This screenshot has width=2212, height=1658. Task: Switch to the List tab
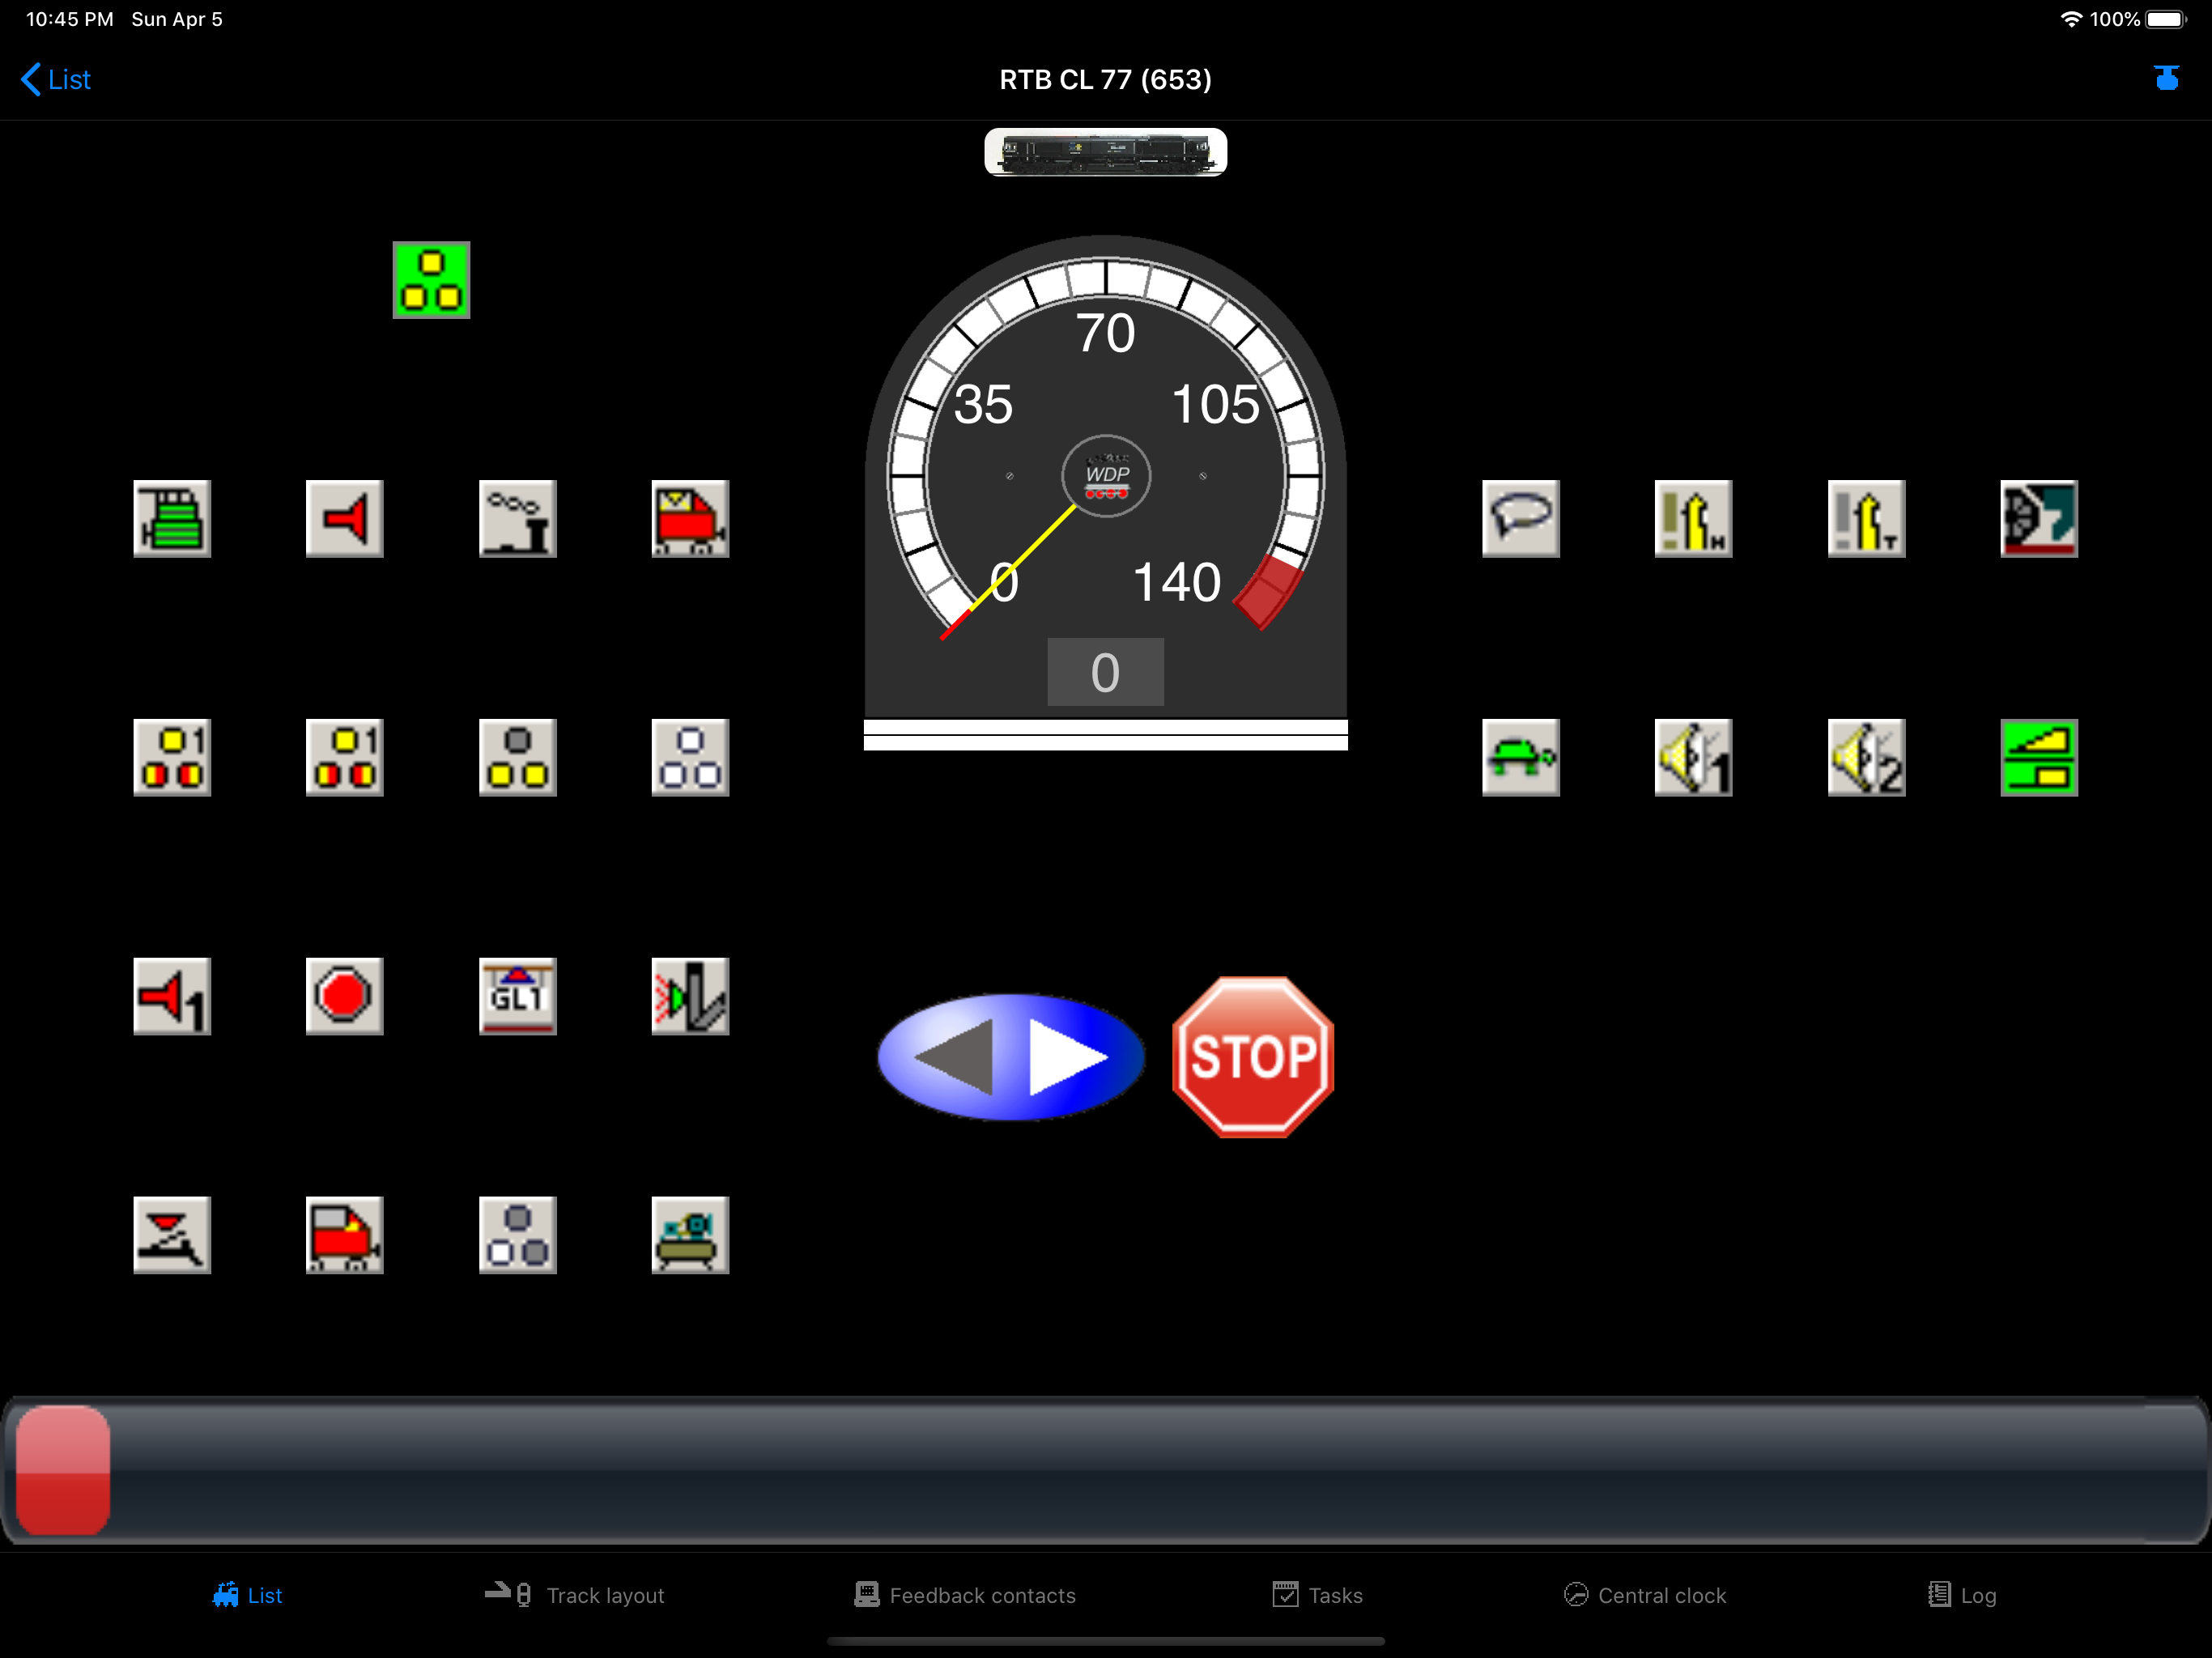[x=247, y=1595]
